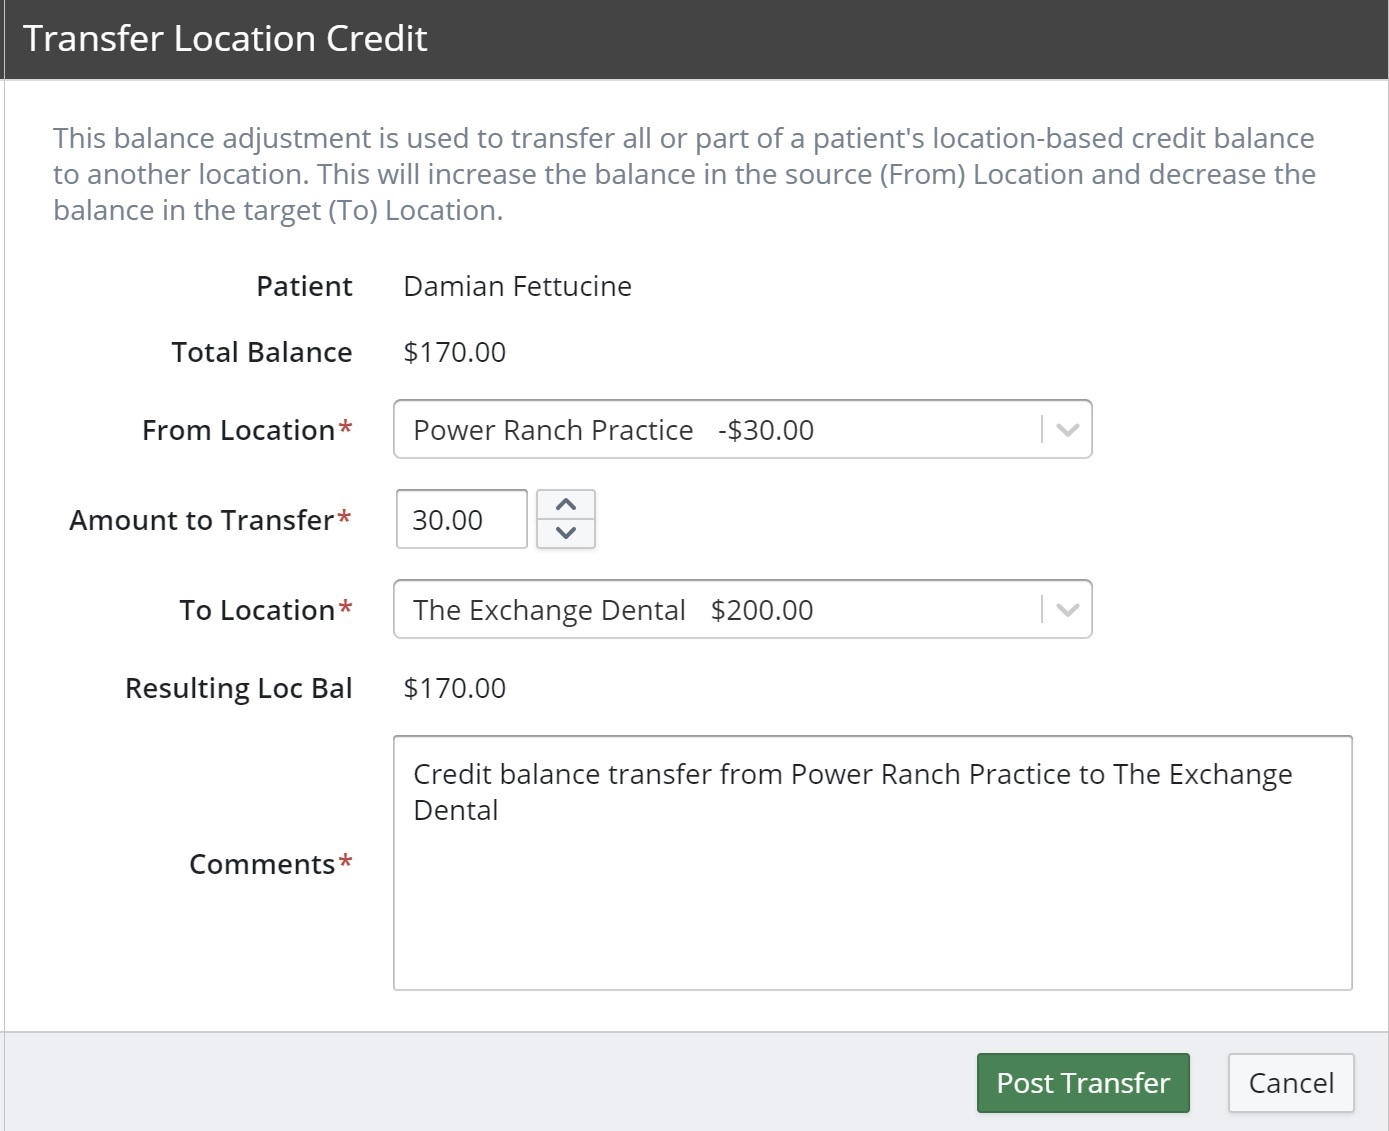Viewport: 1389px width, 1131px height.
Task: Click the Resulting Loc Bal amount value
Action: coord(454,689)
